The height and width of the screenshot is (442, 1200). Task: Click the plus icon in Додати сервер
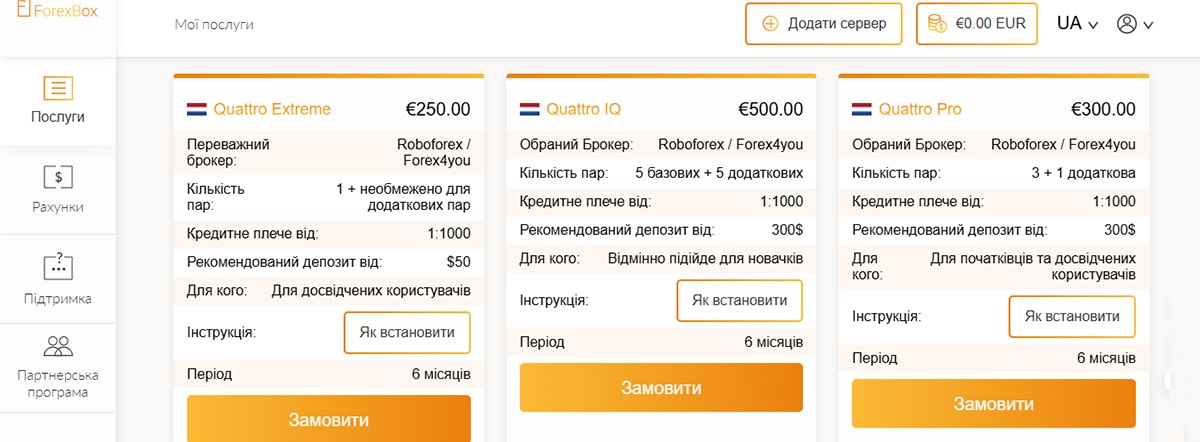pyautogui.click(x=770, y=24)
